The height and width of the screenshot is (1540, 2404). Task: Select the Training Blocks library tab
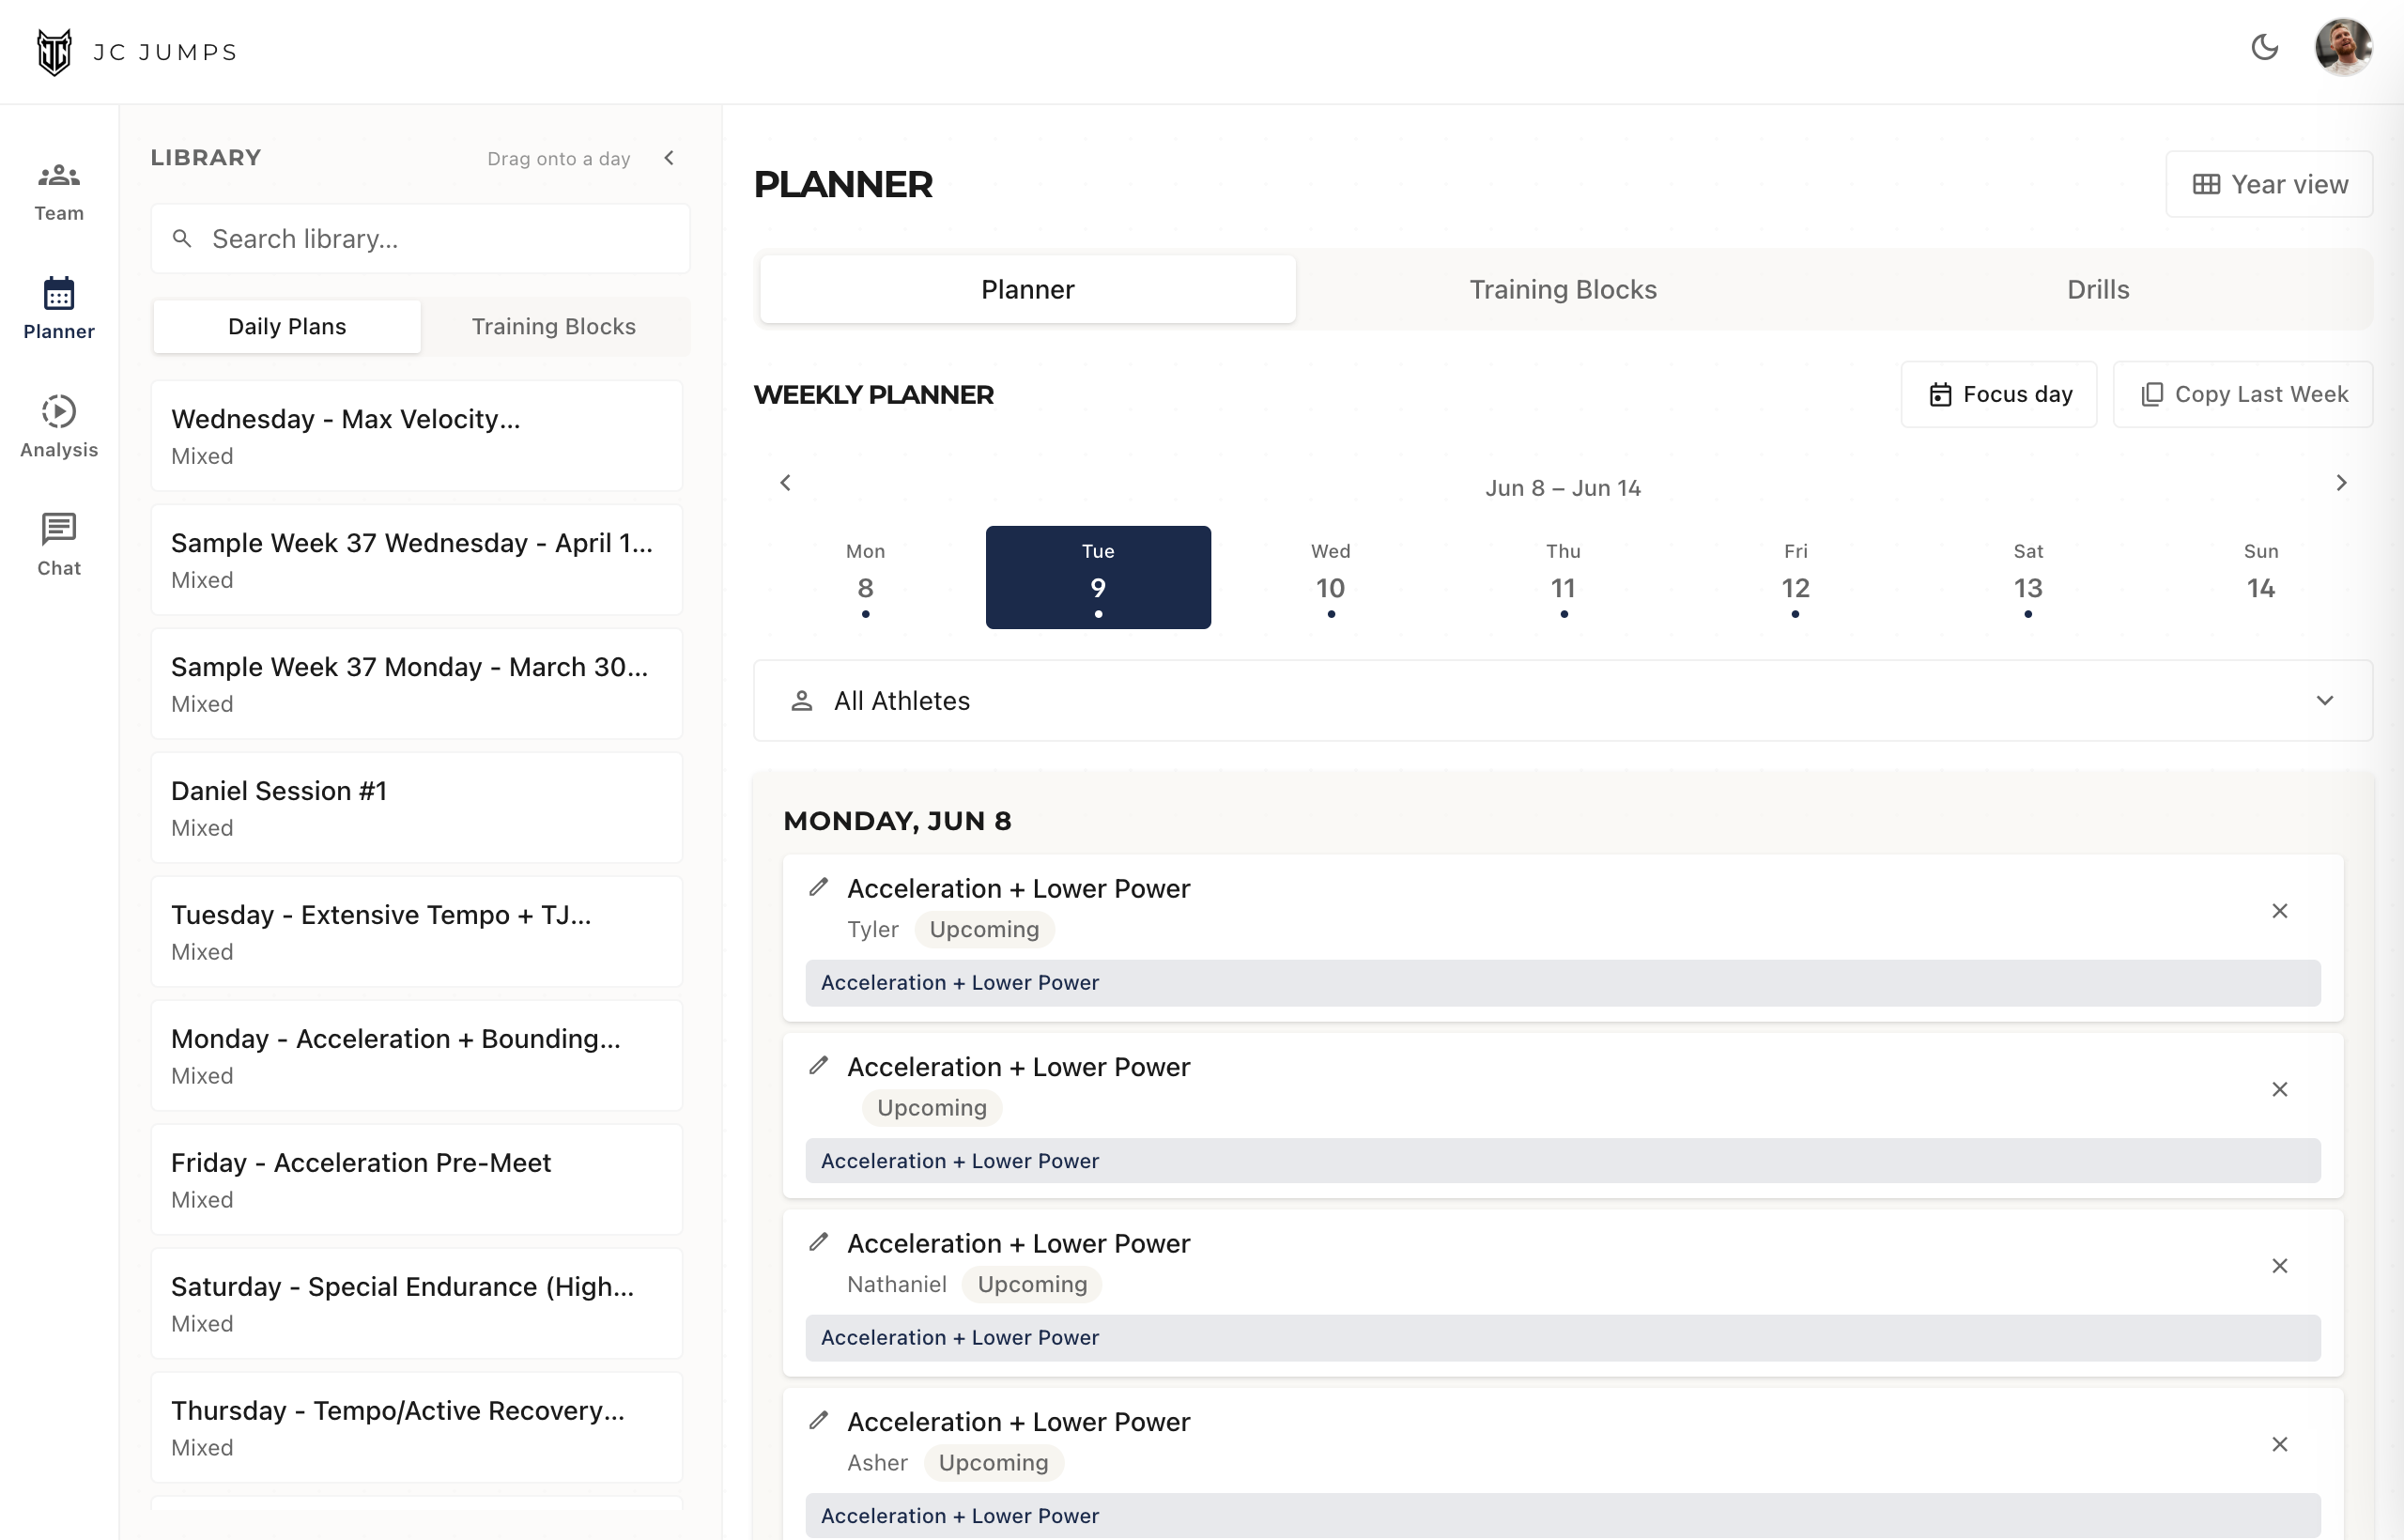click(553, 326)
